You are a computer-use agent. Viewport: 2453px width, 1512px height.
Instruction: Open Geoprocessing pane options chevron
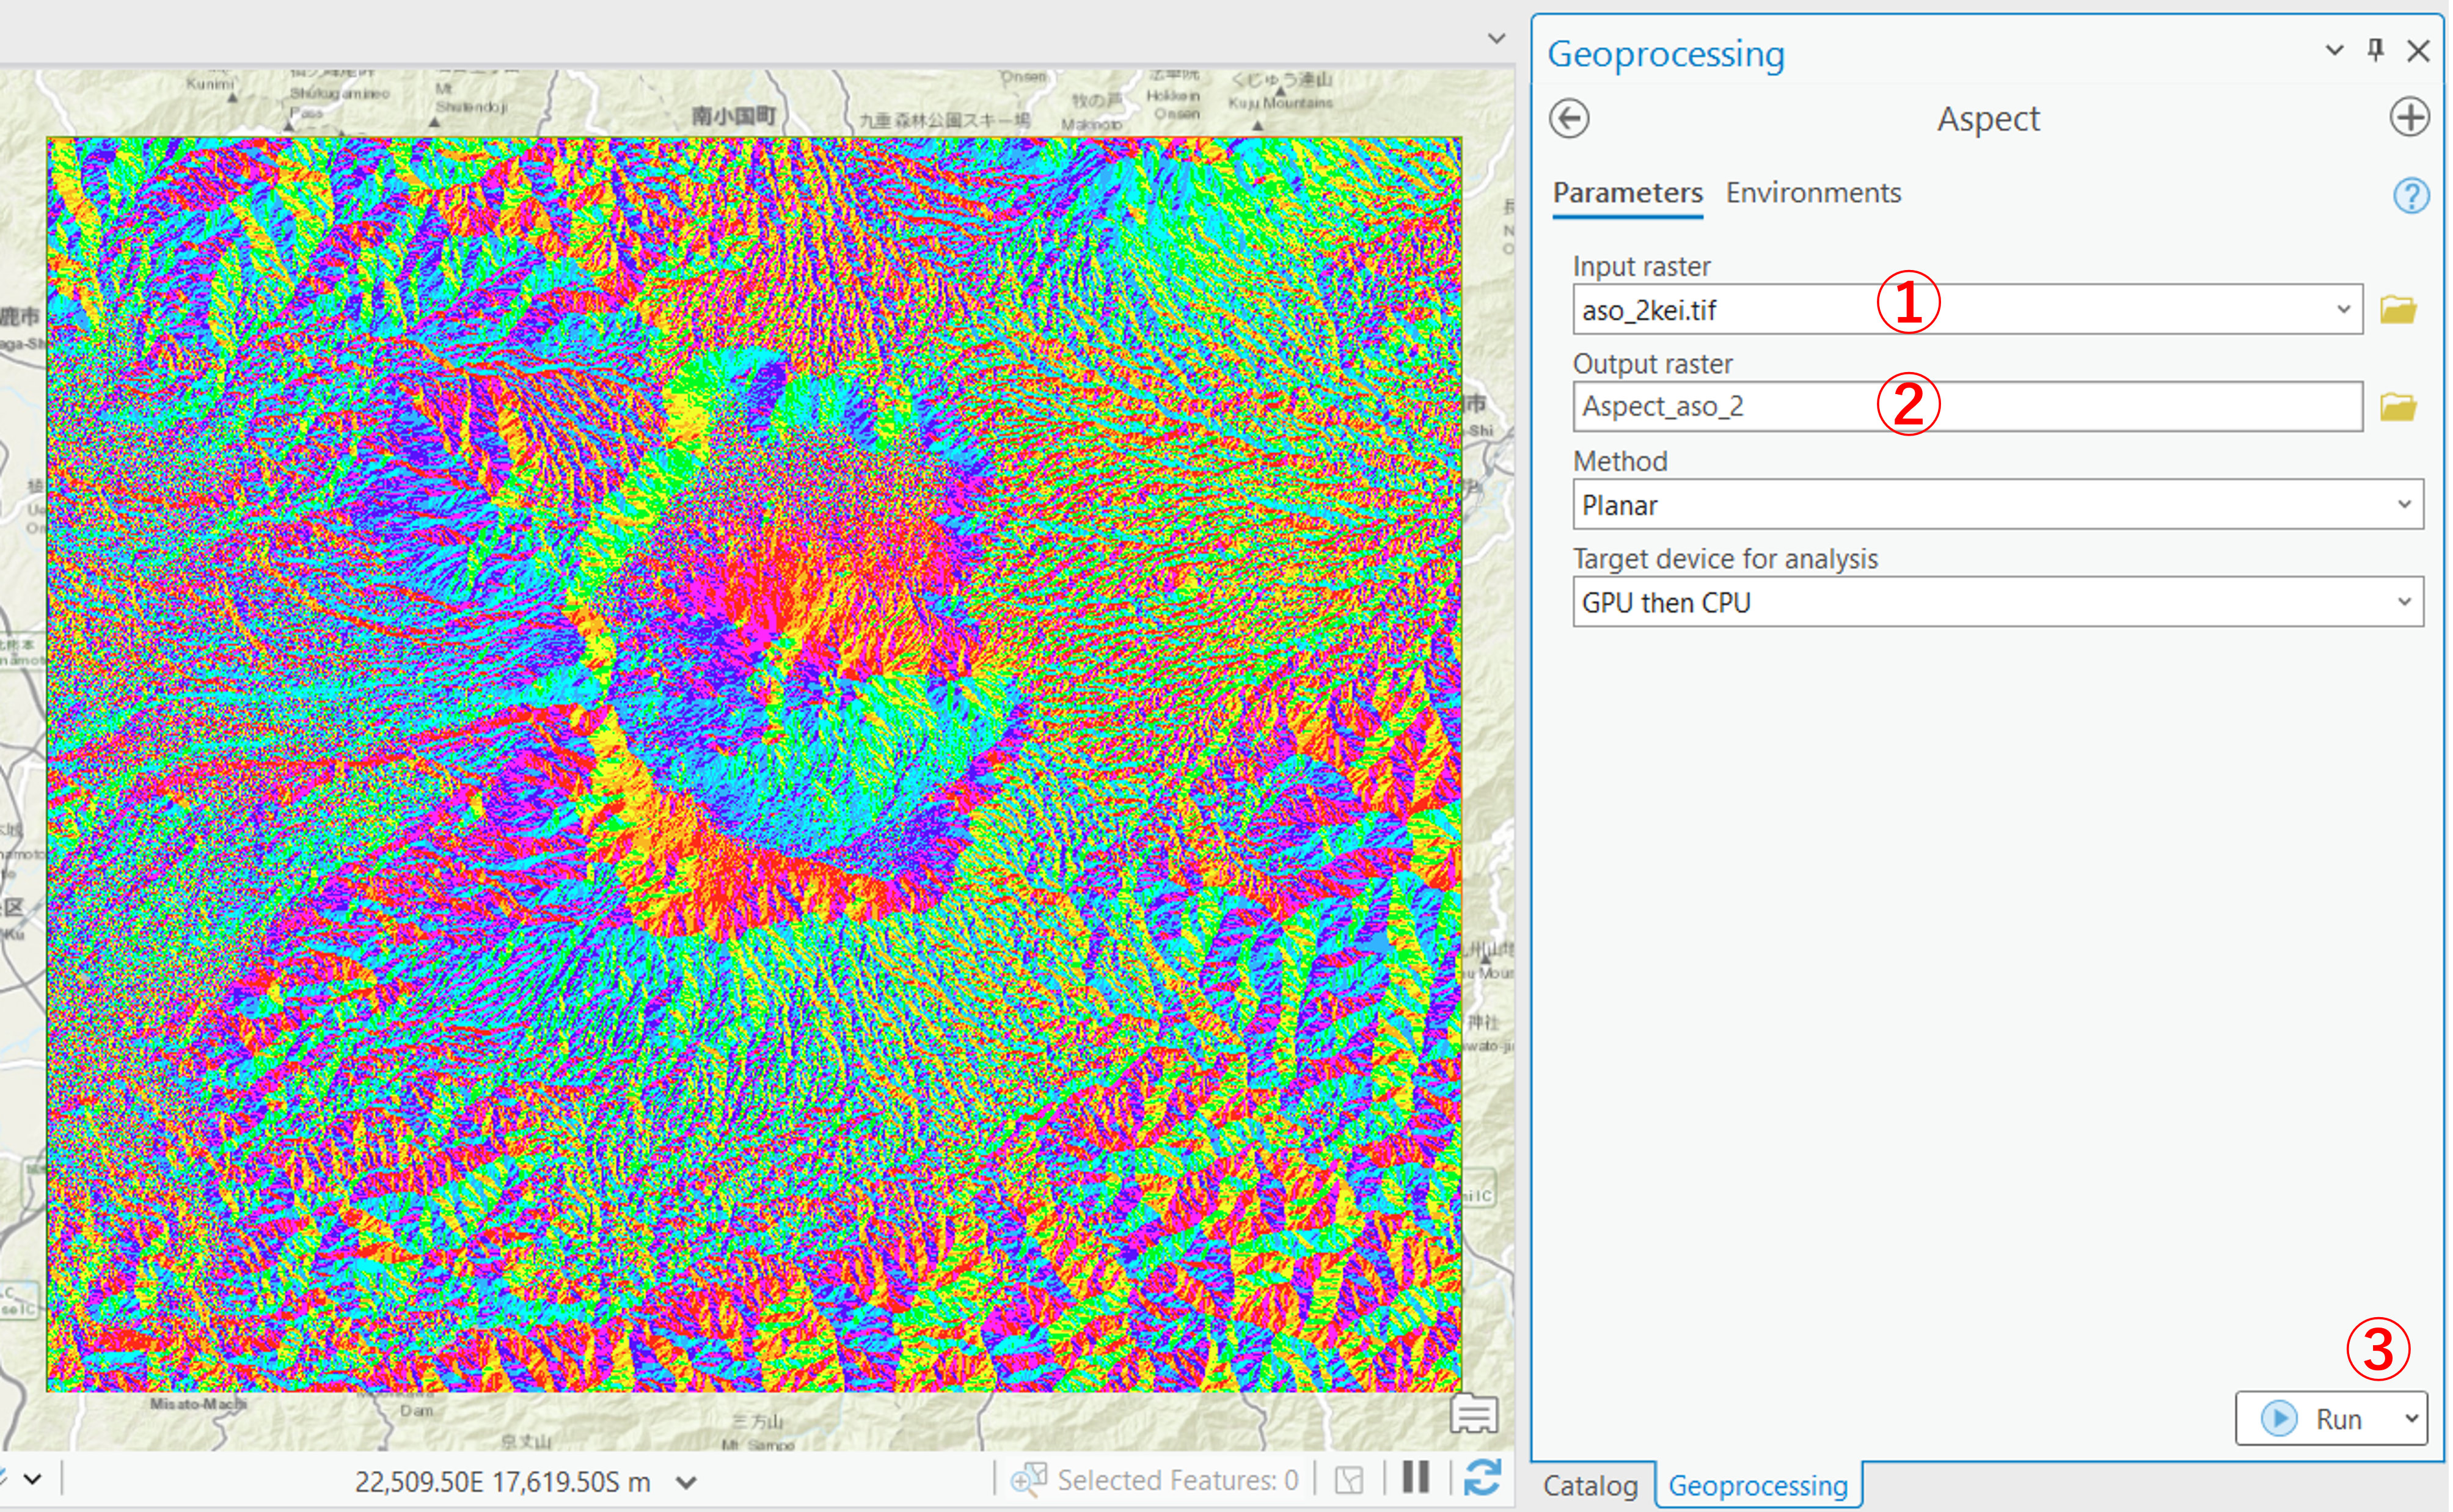pyautogui.click(x=2334, y=49)
